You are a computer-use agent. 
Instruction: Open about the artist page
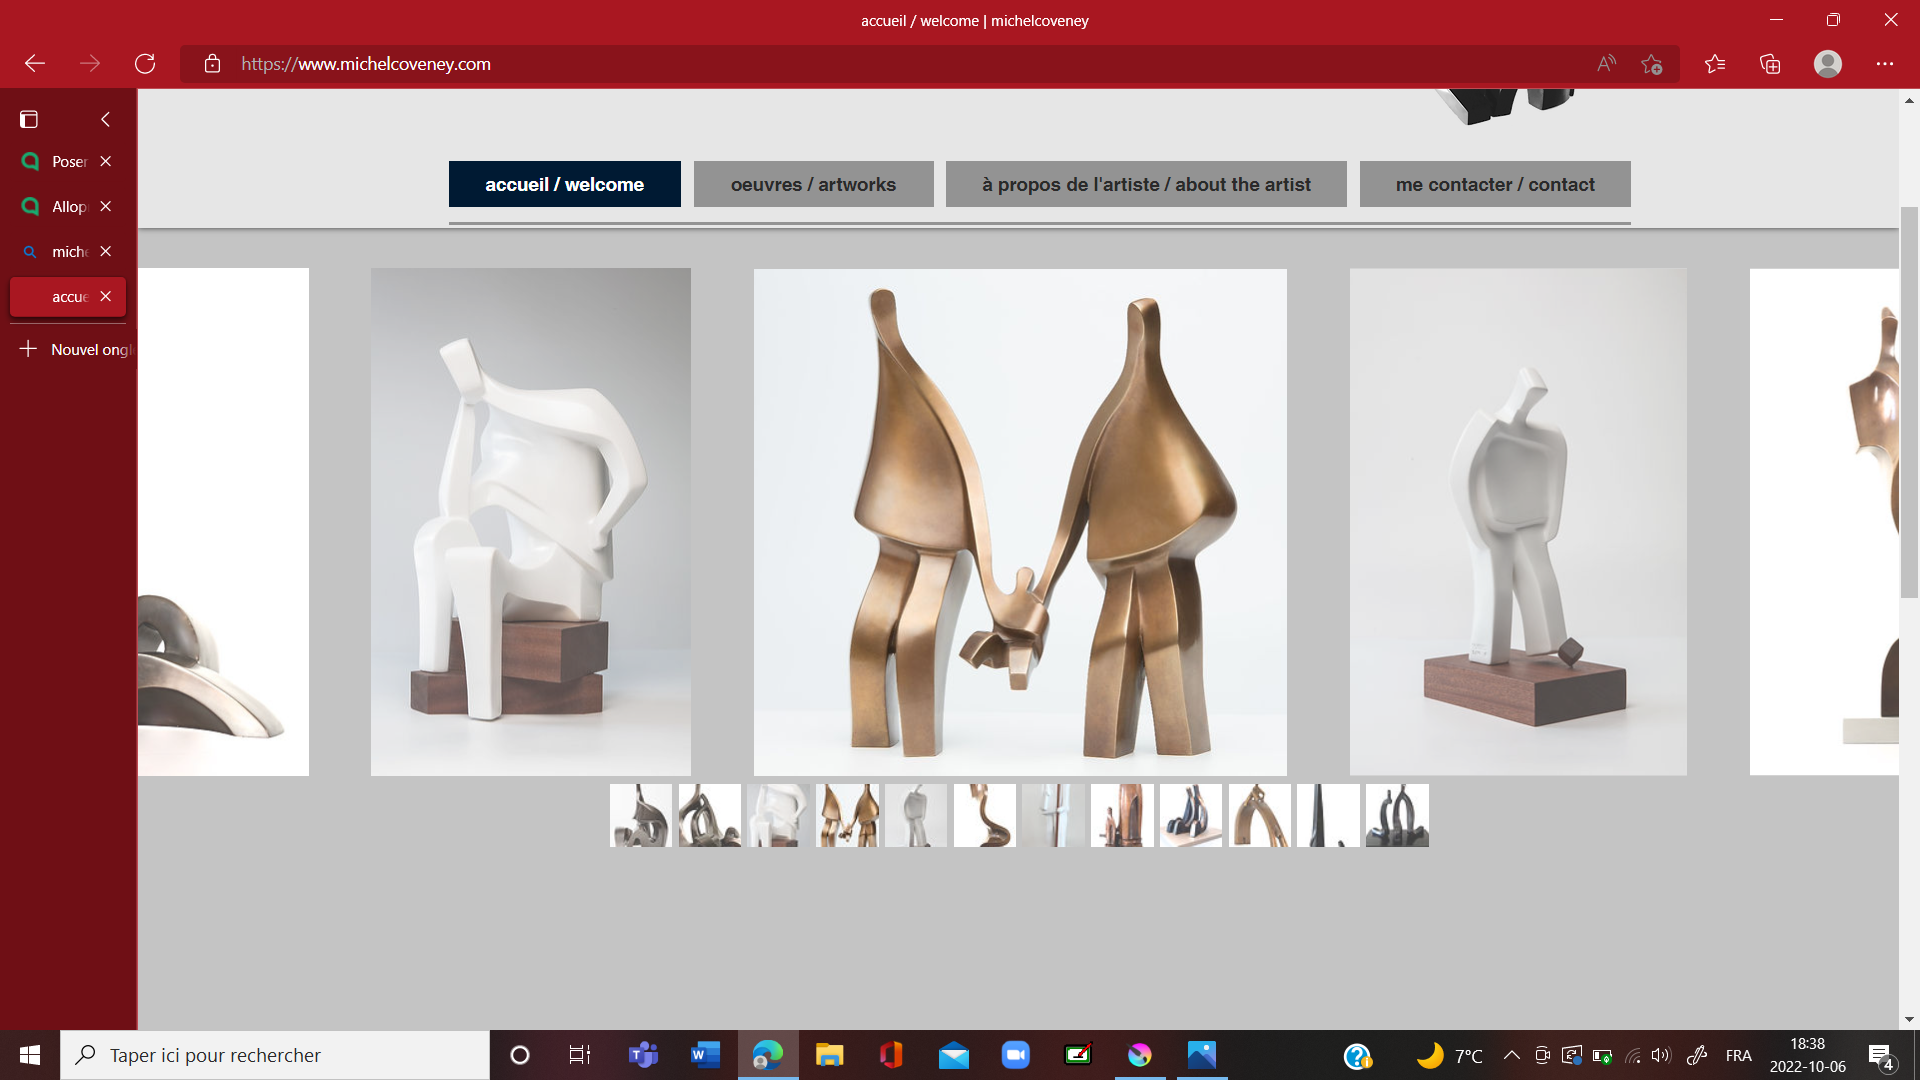1146,184
